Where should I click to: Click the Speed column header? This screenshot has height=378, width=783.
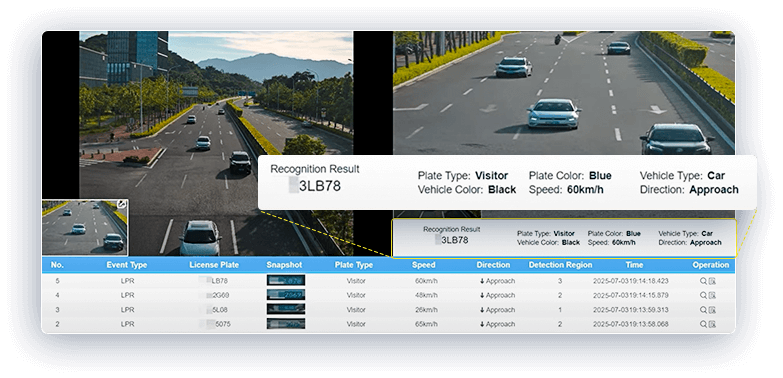[423, 265]
